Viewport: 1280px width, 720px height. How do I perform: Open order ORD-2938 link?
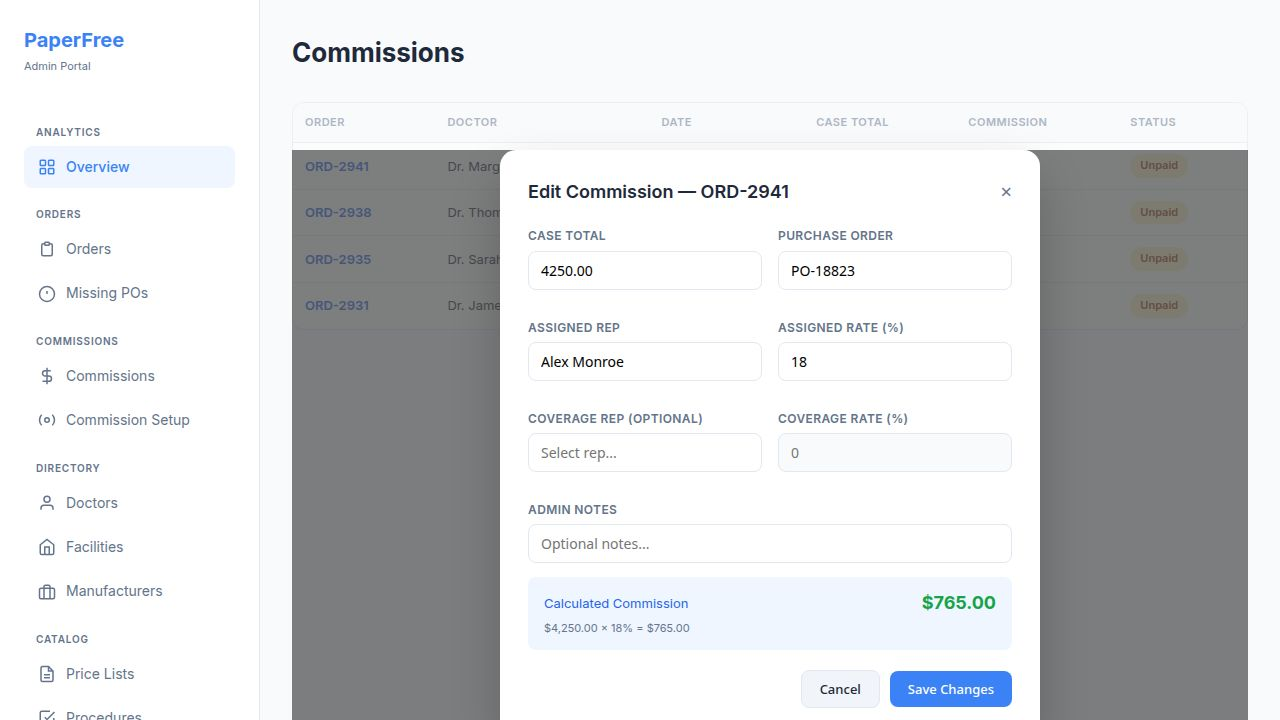point(338,212)
